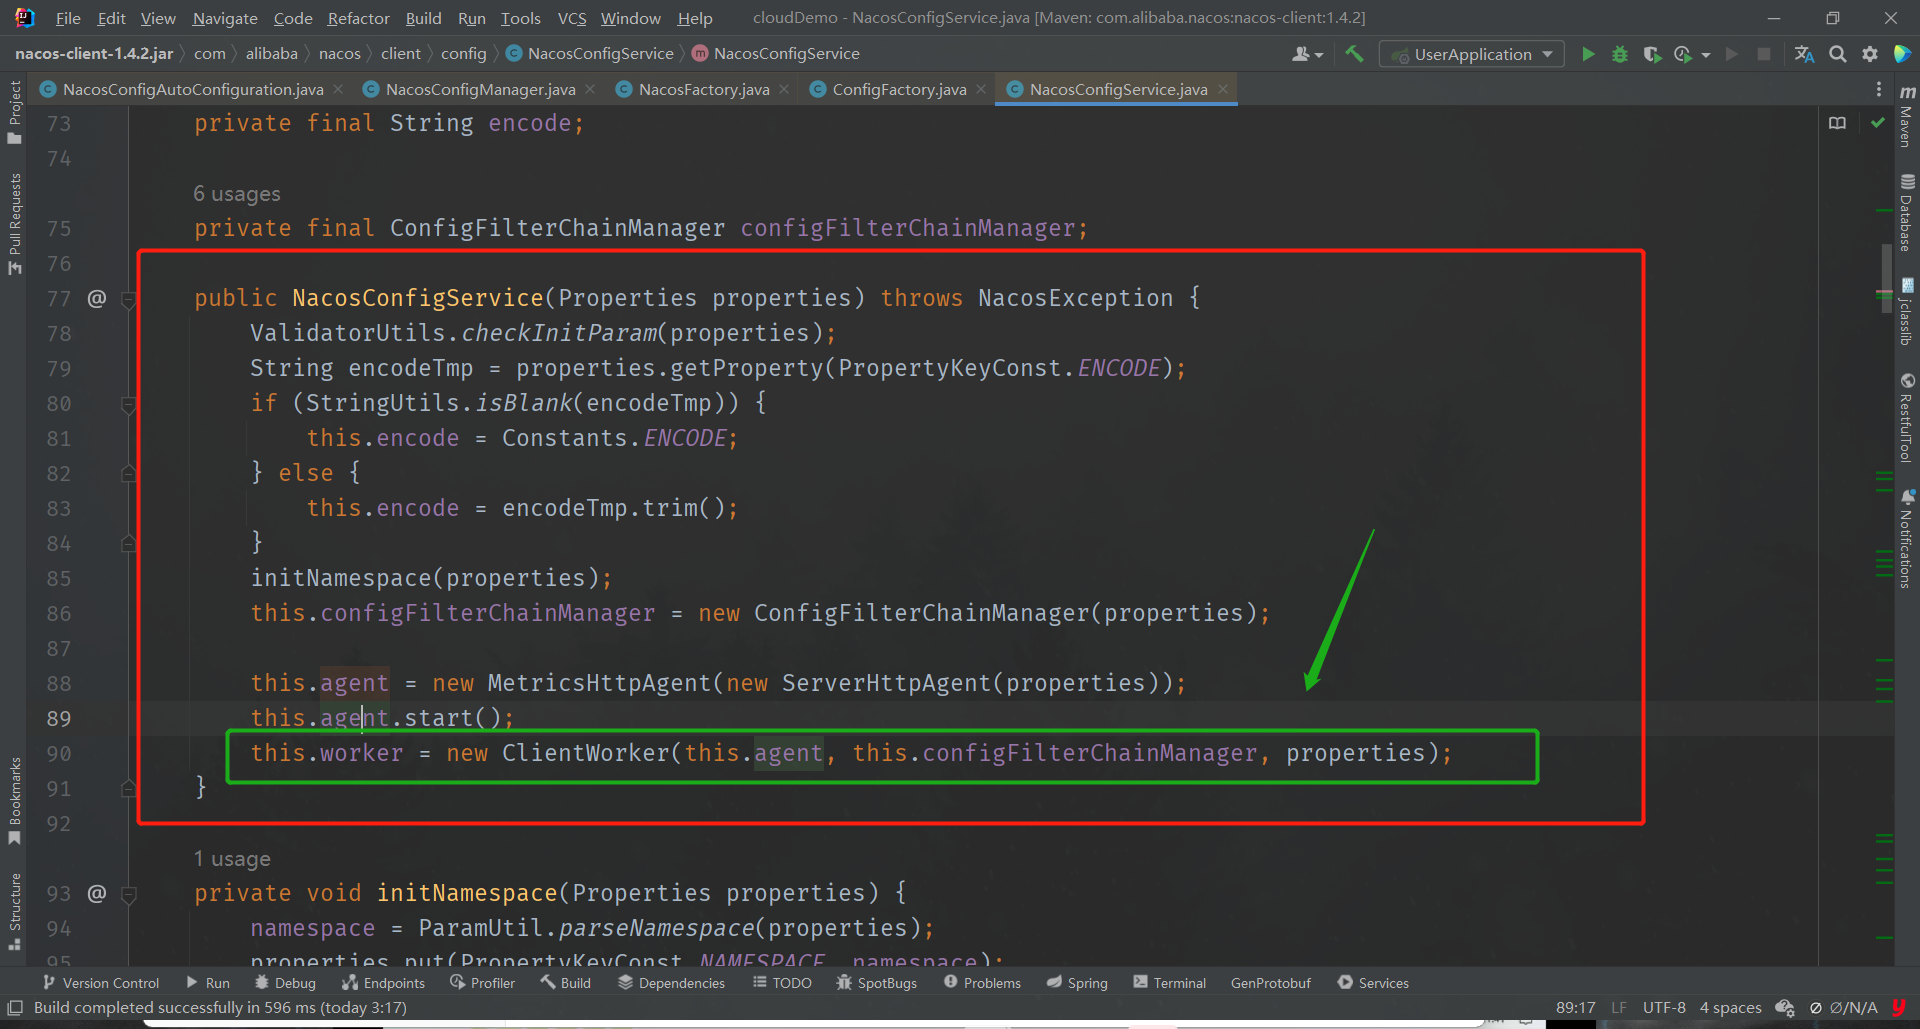Click the alibaba breadcrumb segment

click(x=272, y=53)
